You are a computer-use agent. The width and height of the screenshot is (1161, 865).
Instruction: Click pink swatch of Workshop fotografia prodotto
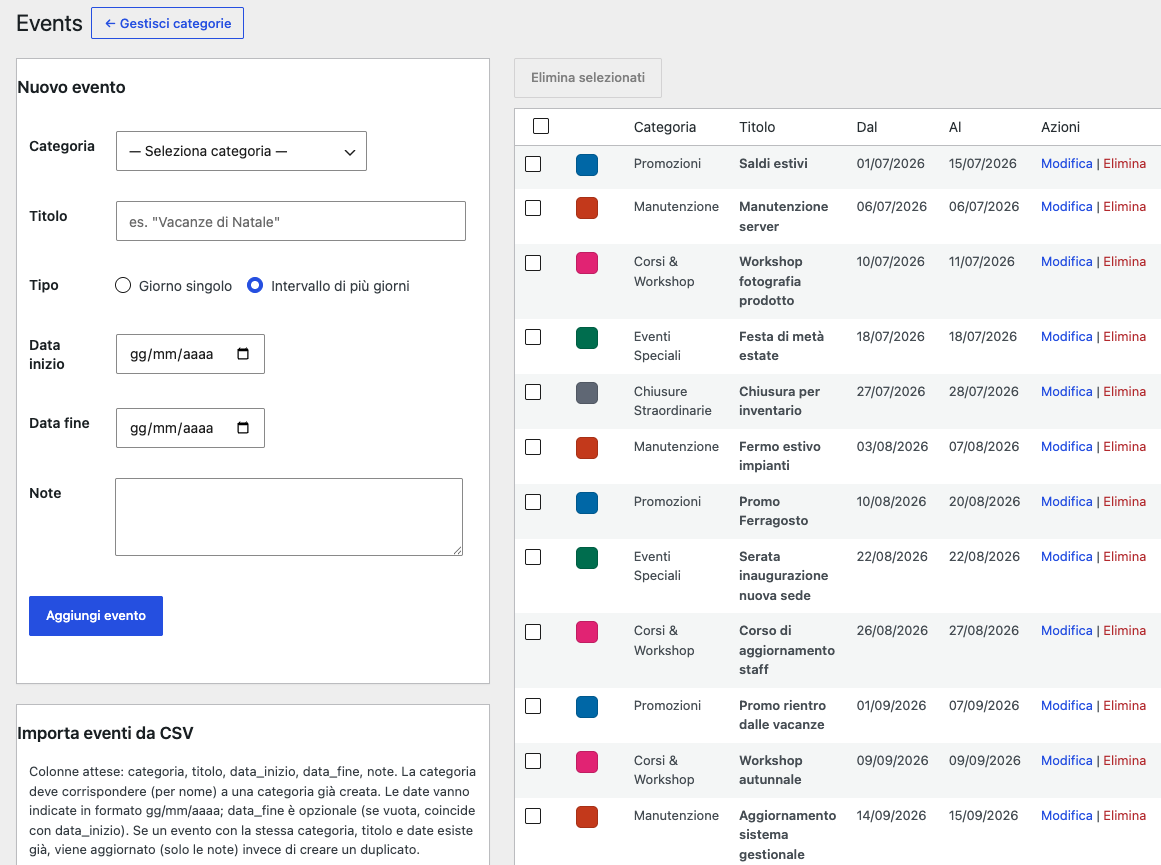pos(587,263)
